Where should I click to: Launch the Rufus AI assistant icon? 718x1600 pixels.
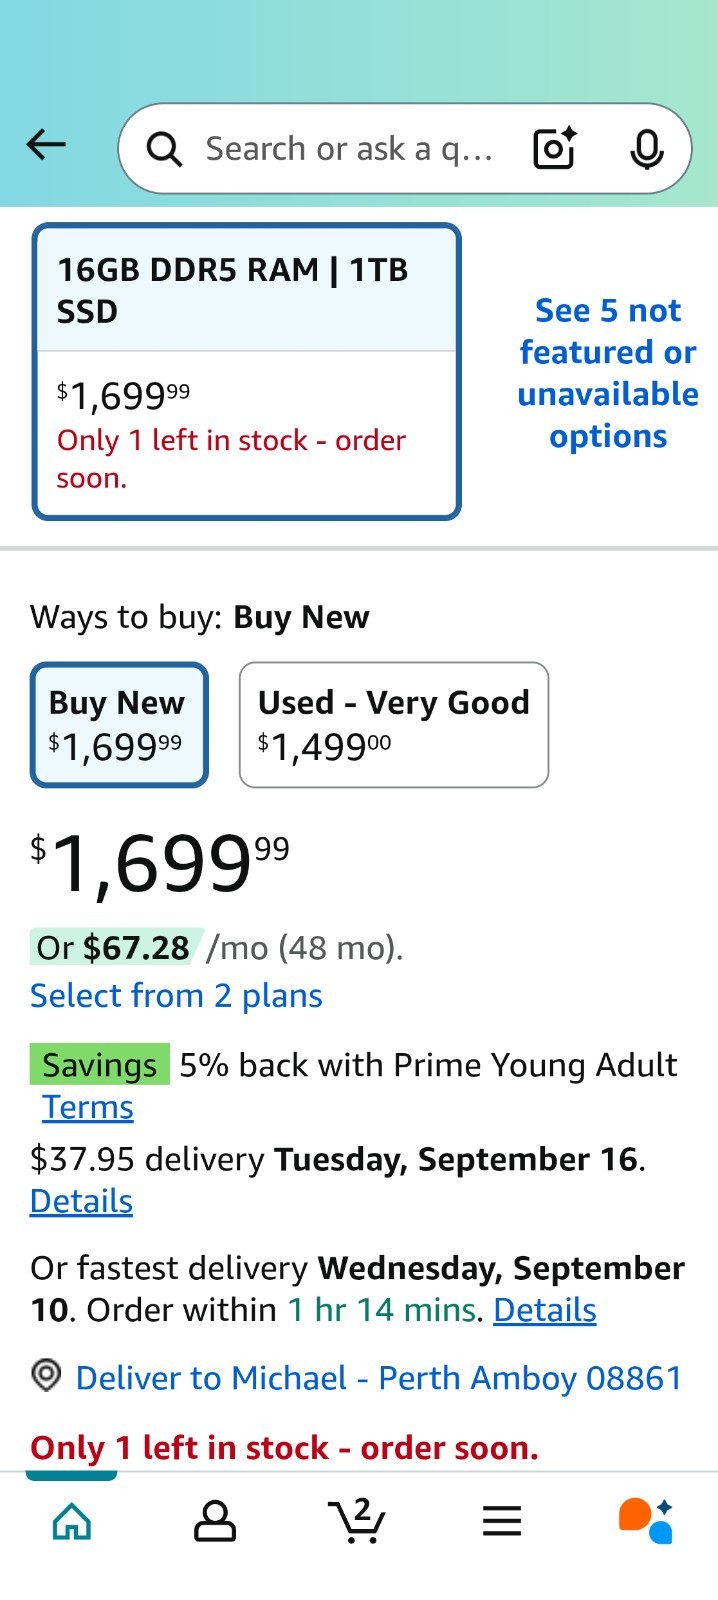coord(645,1521)
